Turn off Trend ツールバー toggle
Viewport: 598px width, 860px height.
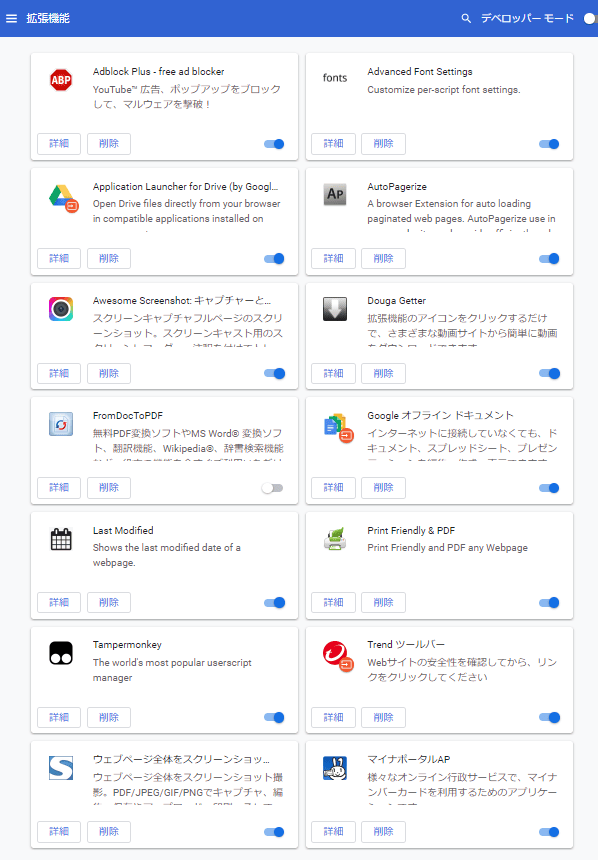click(x=549, y=717)
